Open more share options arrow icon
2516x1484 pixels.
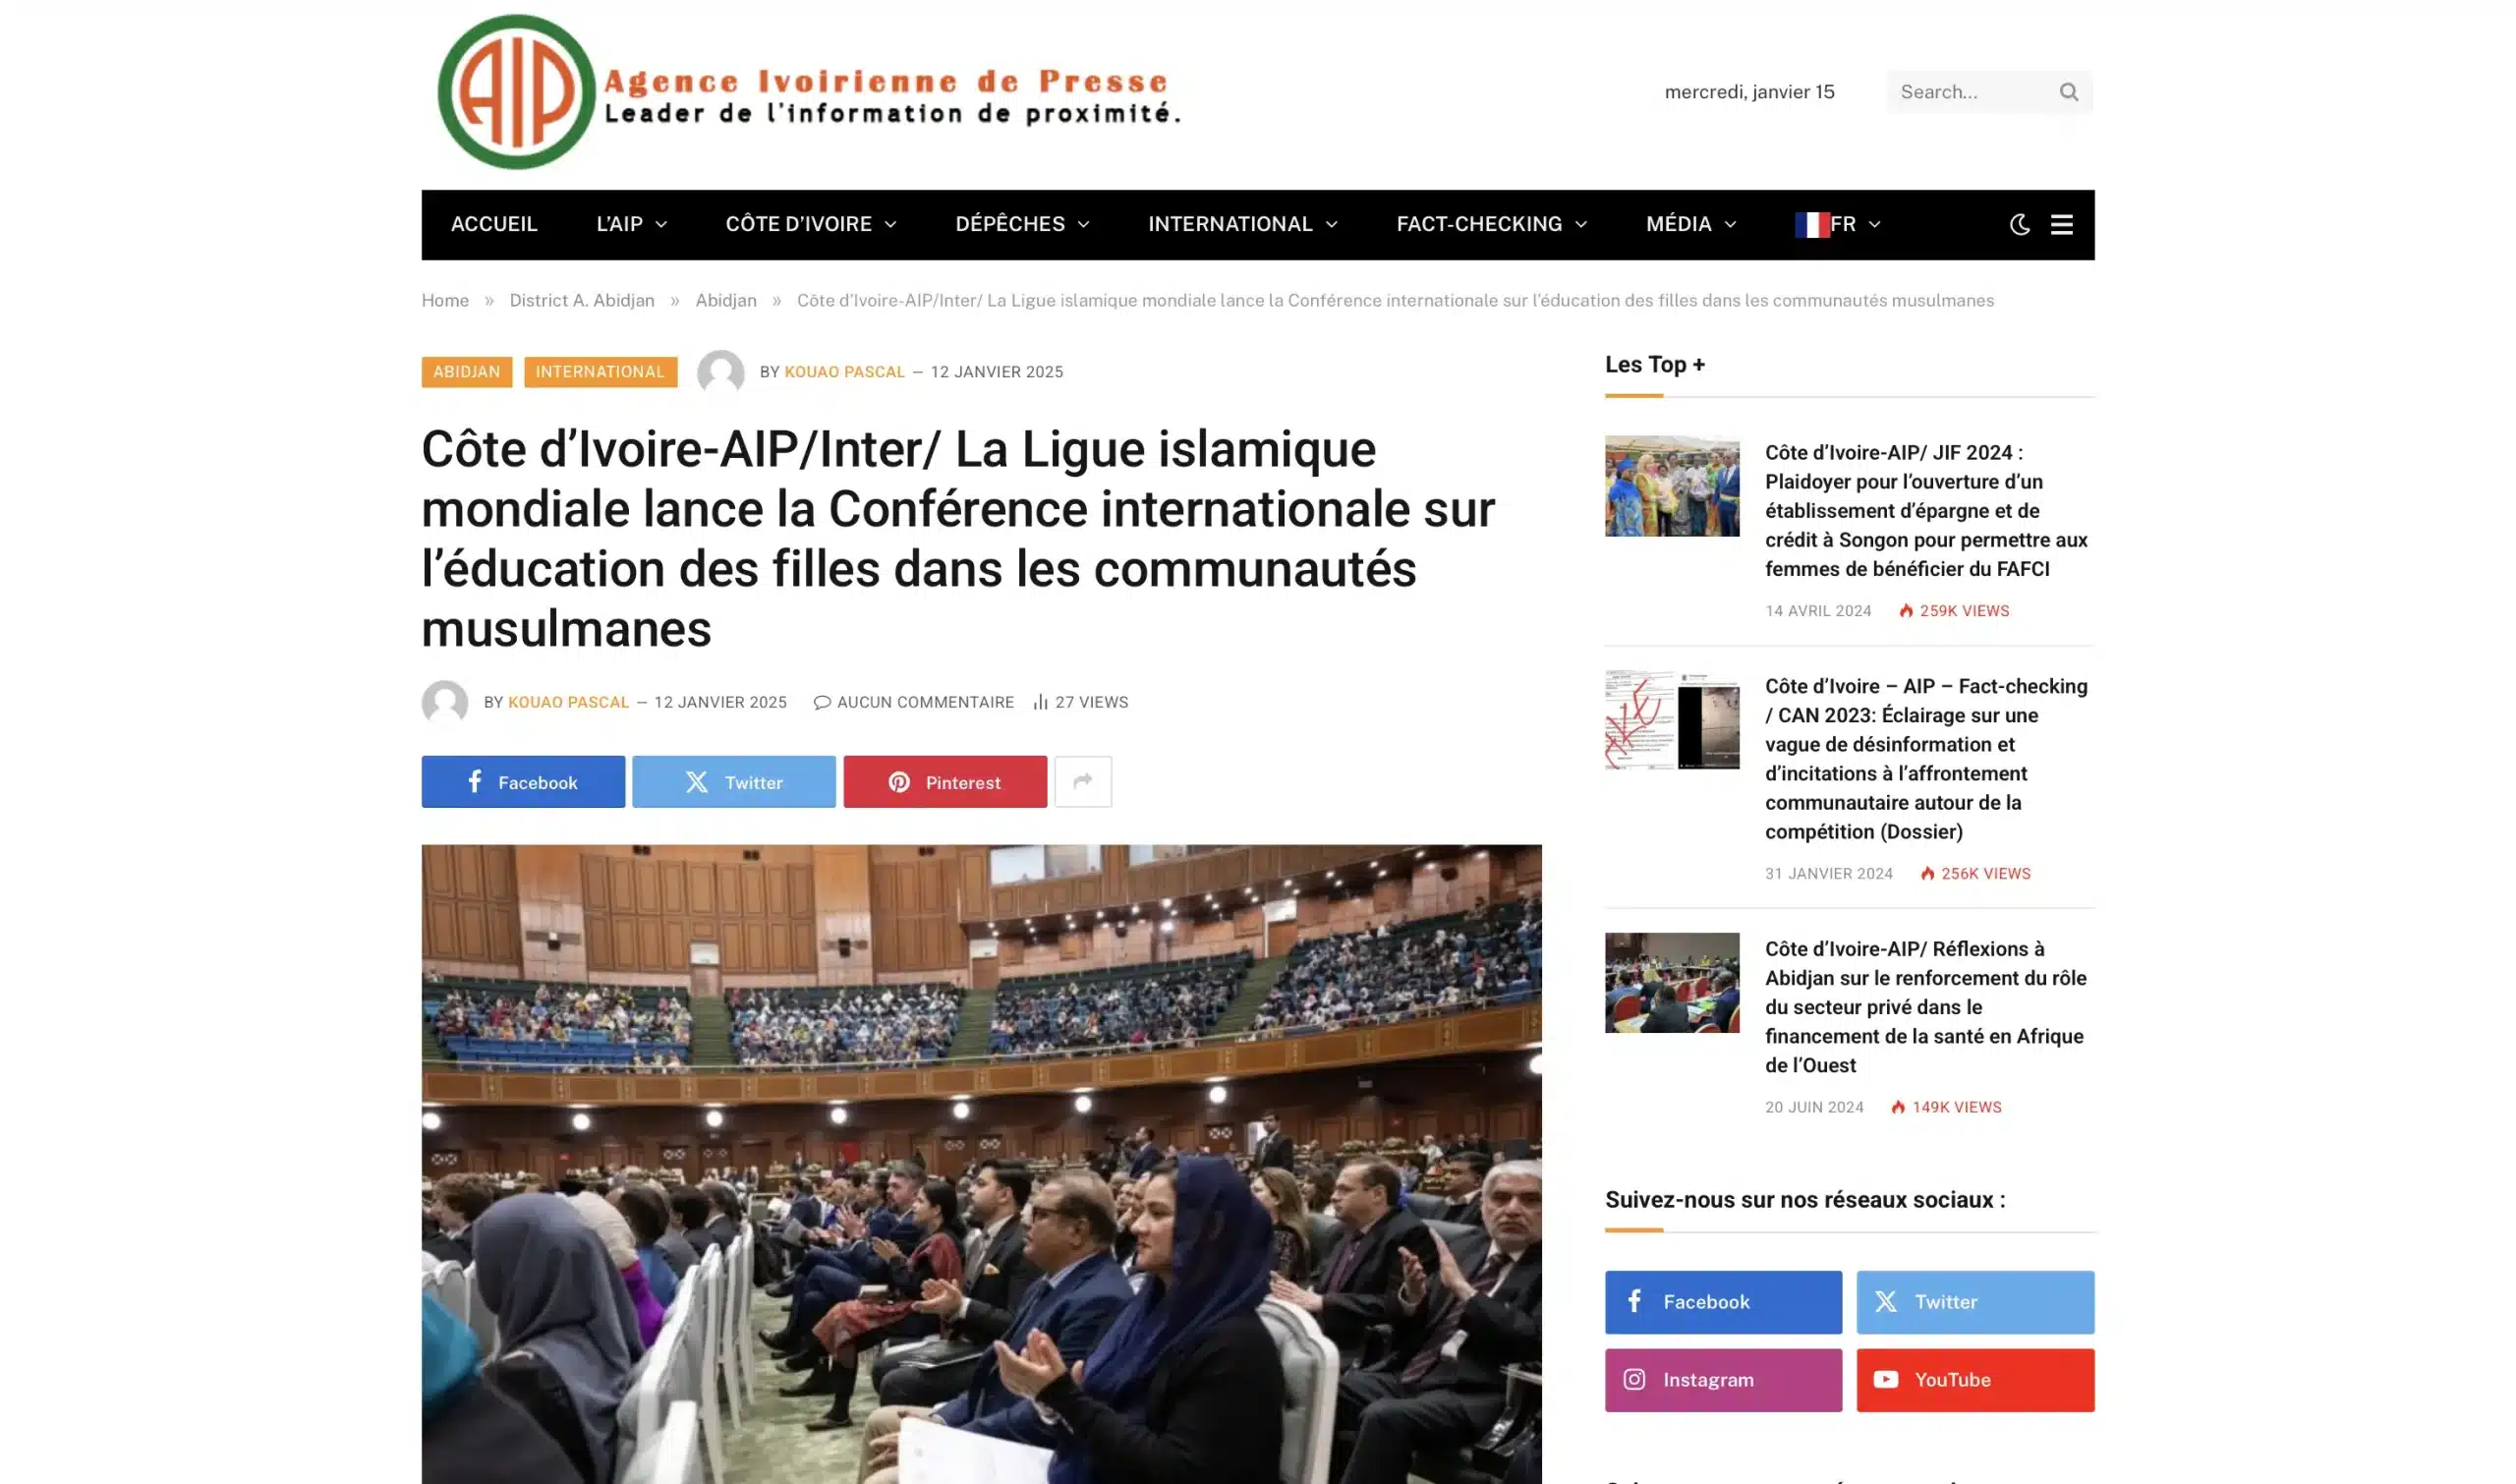(x=1083, y=782)
